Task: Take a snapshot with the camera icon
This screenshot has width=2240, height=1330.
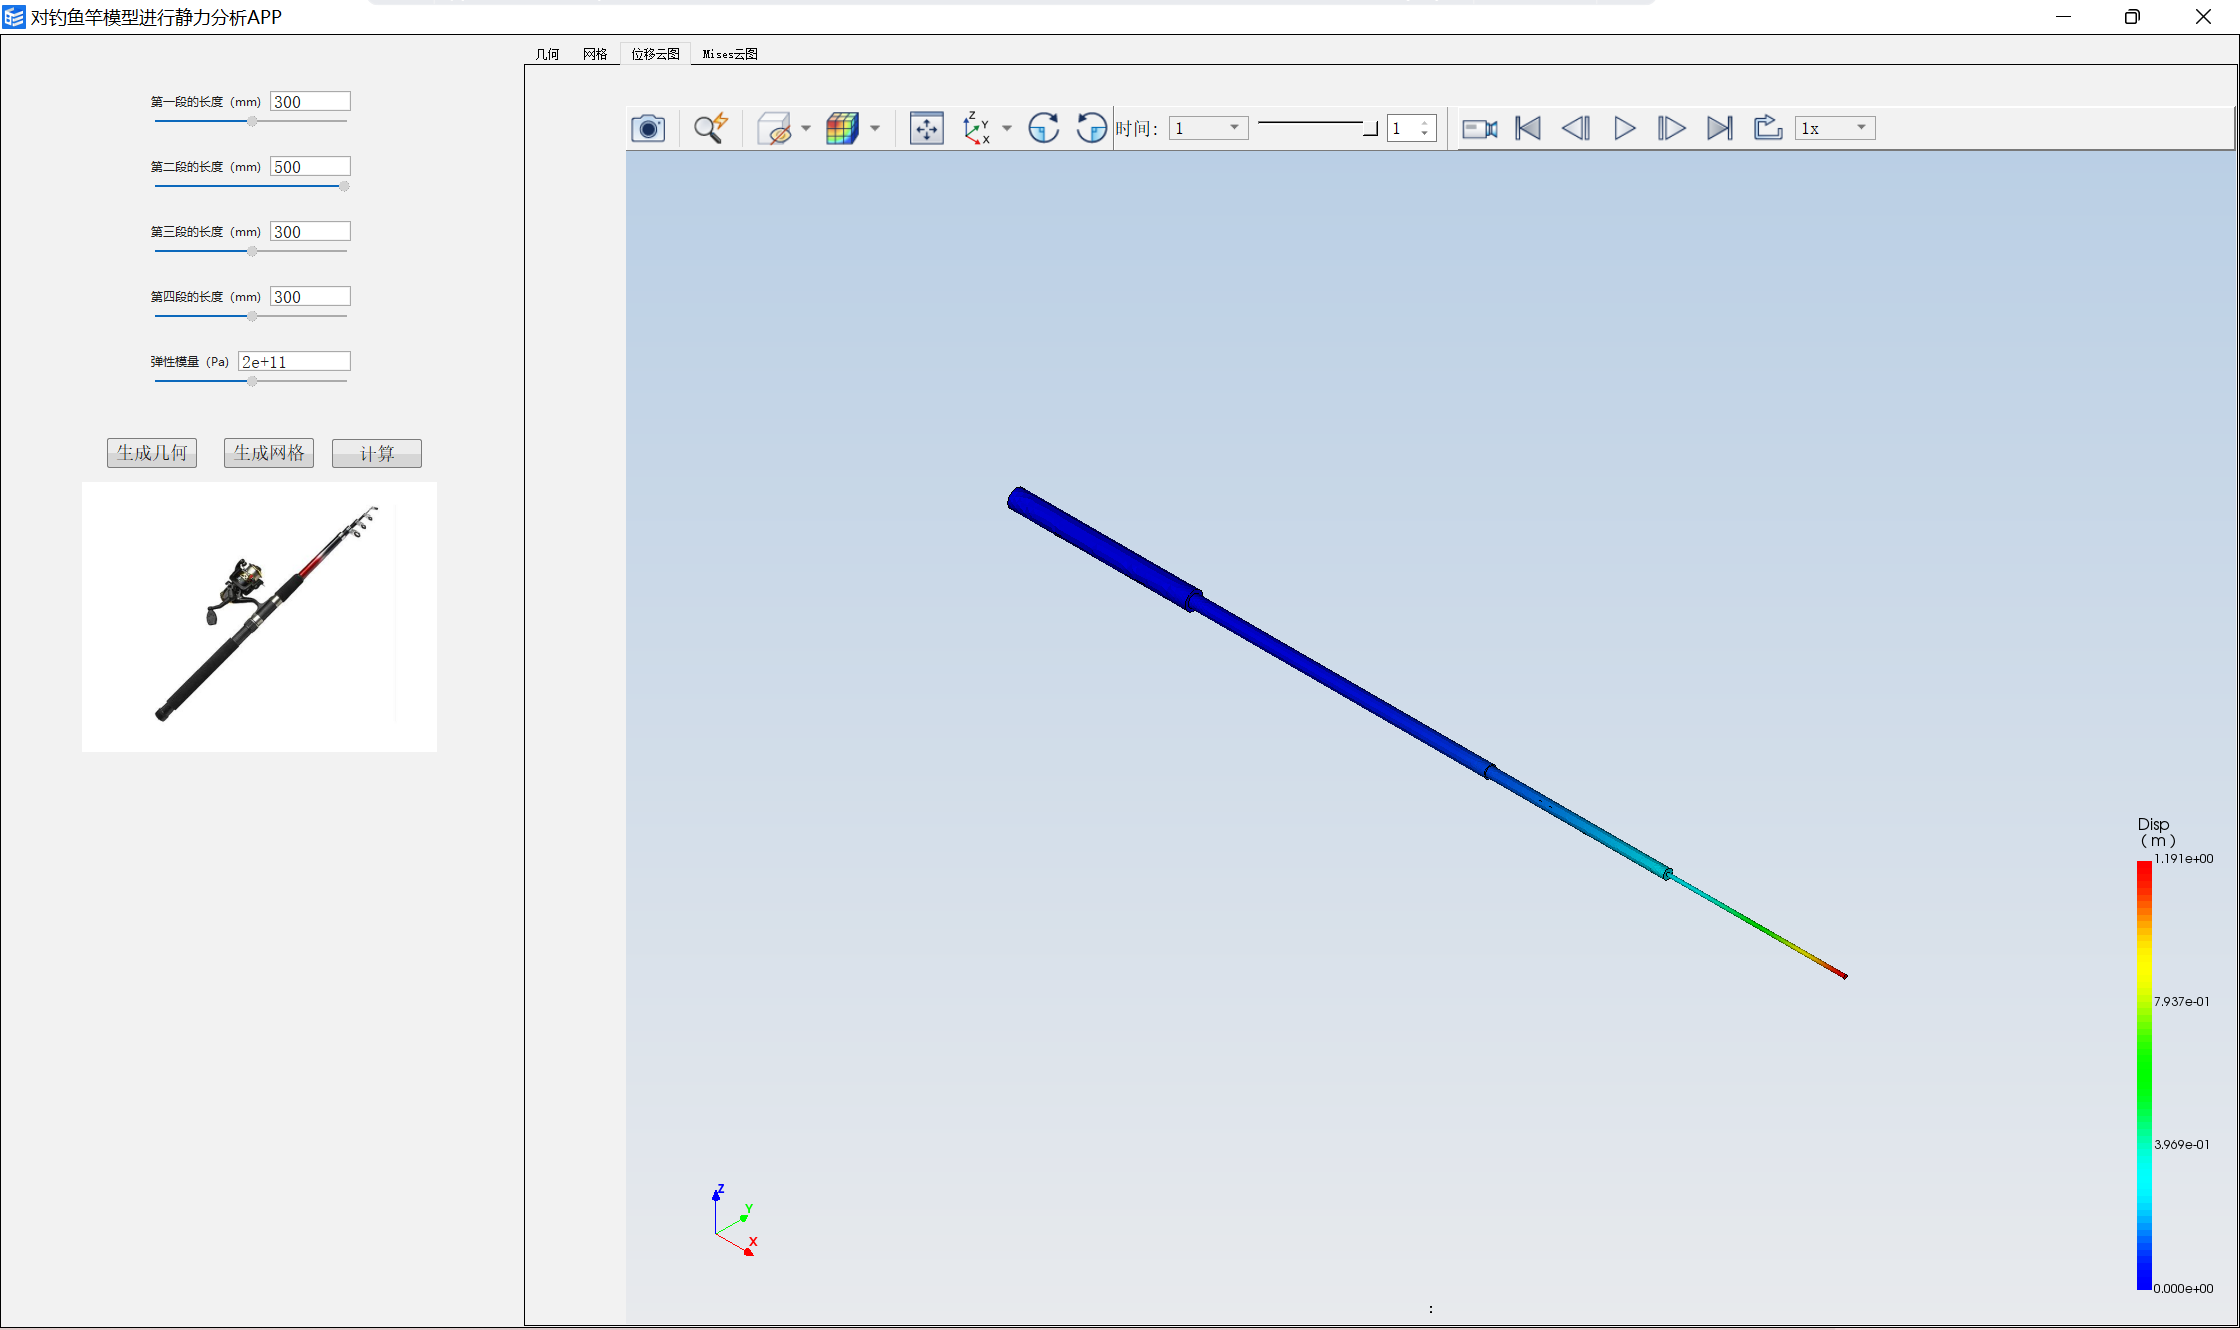Action: pos(648,128)
